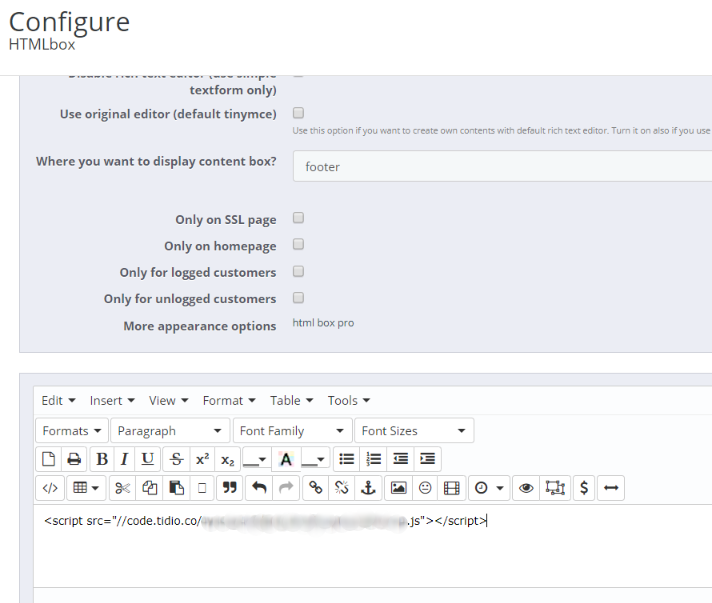The height and width of the screenshot is (603, 712).
Task: Insert a numbered list
Action: click(373, 459)
